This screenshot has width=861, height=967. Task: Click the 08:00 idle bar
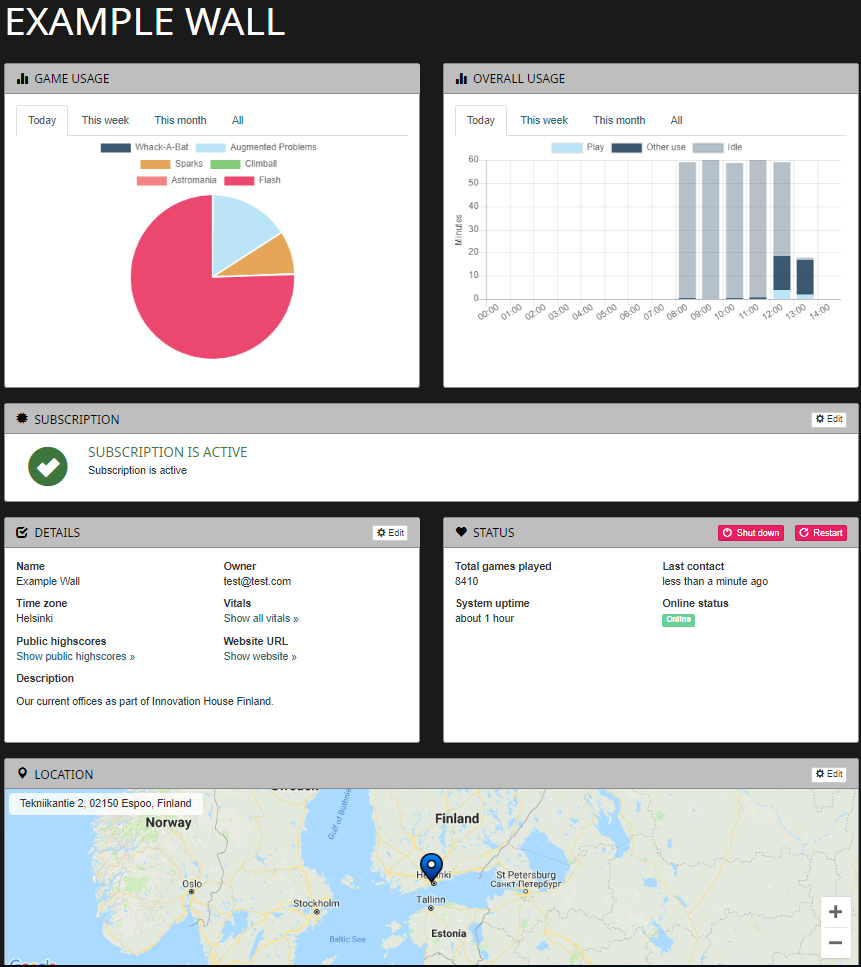[687, 231]
